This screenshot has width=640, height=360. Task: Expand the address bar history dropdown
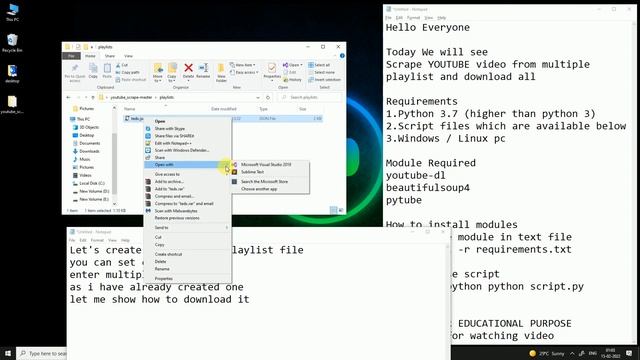coord(258,98)
